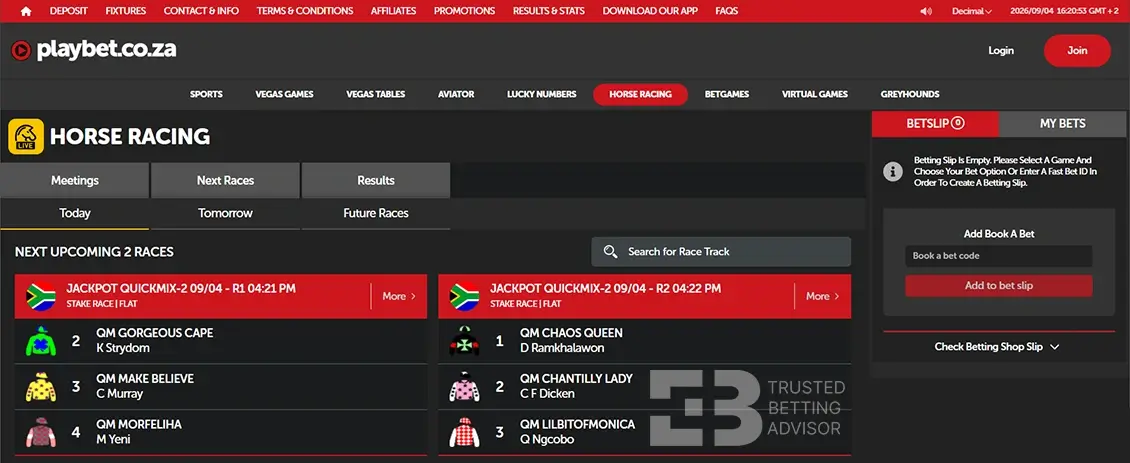Open the Deposit menu item
The height and width of the screenshot is (463, 1130).
68,11
